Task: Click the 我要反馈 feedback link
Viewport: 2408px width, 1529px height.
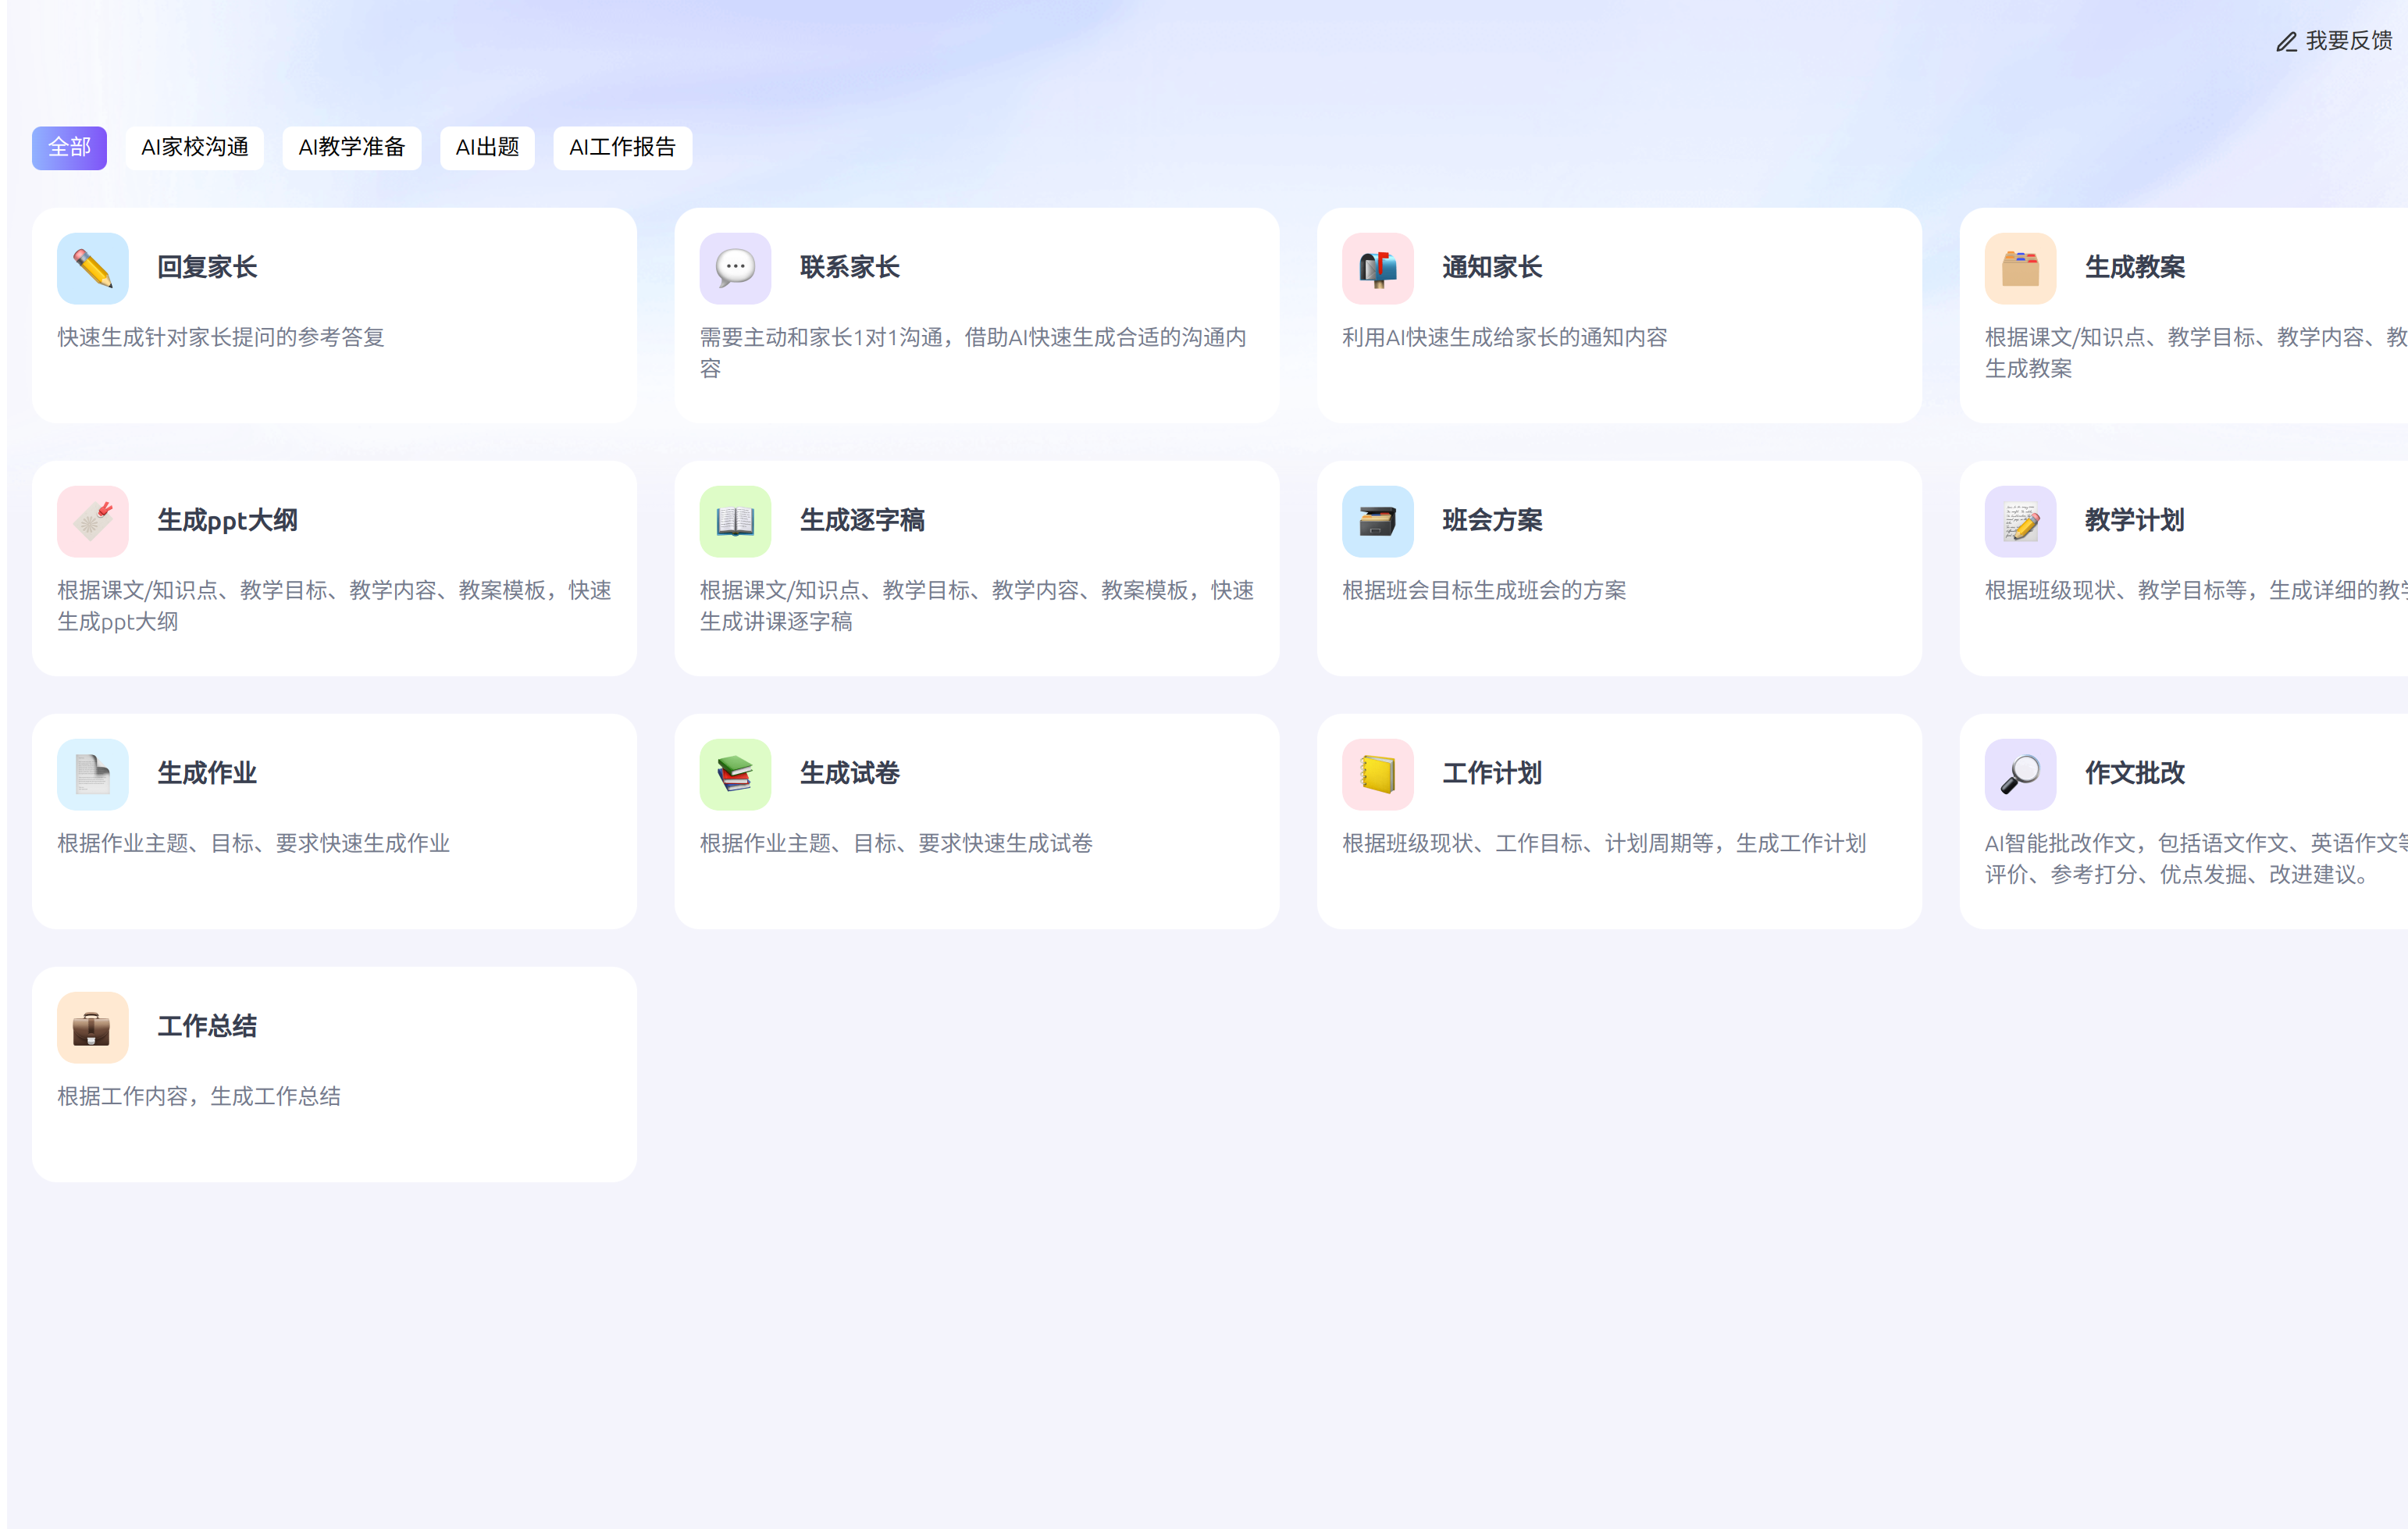Action: [2335, 41]
